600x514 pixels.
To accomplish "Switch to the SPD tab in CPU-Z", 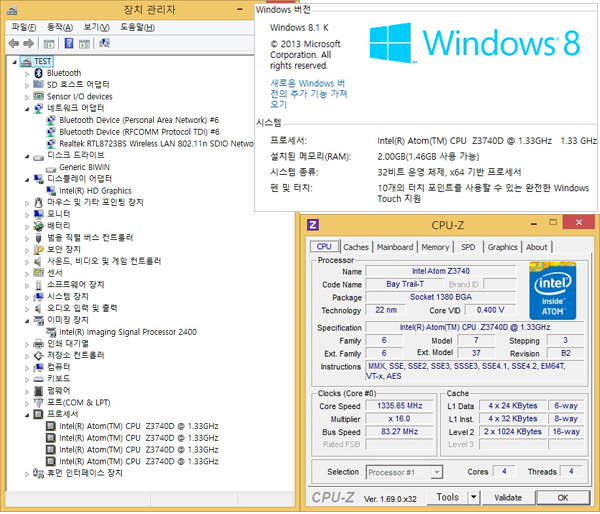I will [468, 247].
